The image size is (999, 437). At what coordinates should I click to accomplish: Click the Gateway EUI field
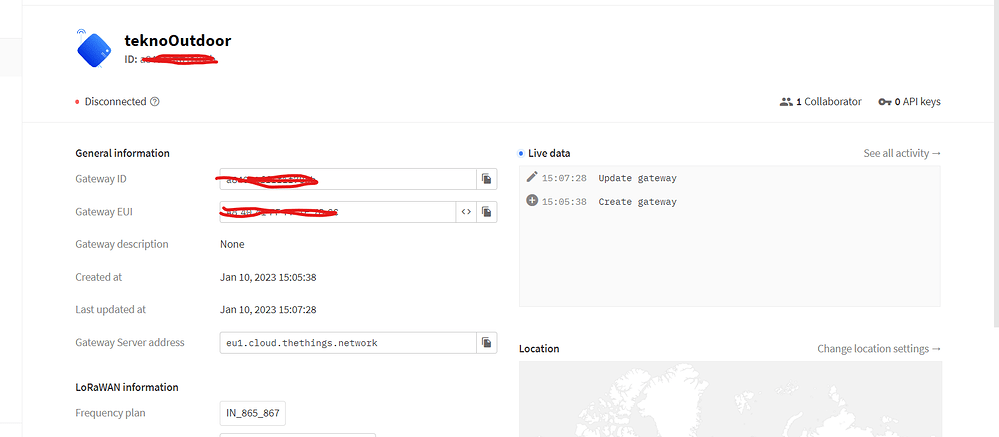click(x=338, y=211)
